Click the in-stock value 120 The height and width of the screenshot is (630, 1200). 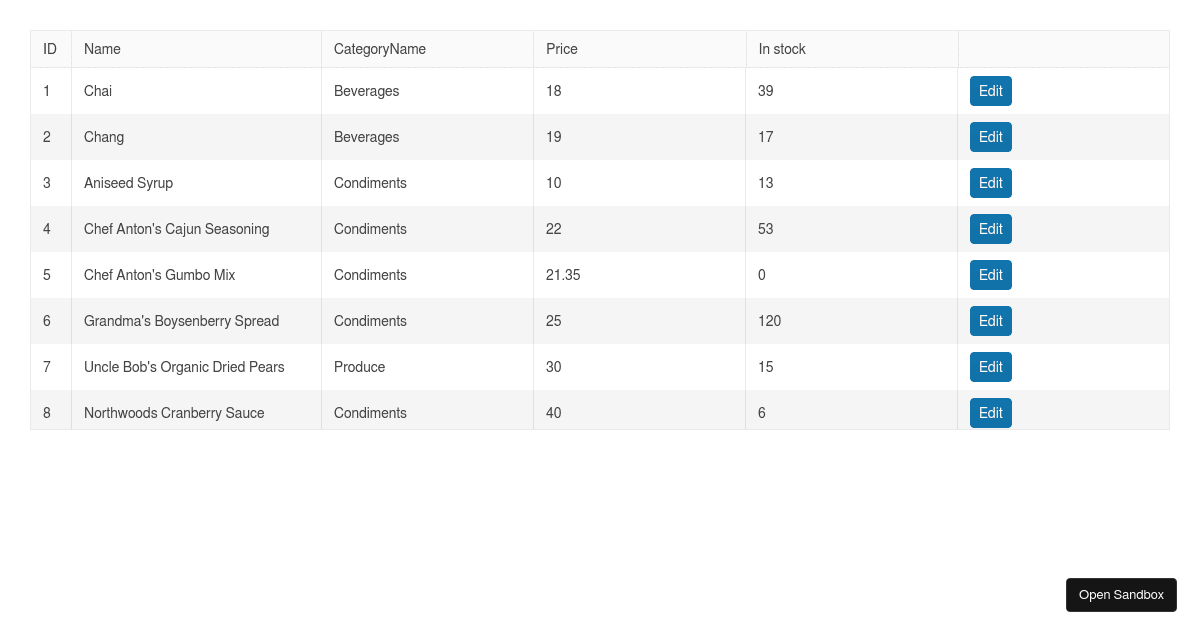click(x=769, y=321)
